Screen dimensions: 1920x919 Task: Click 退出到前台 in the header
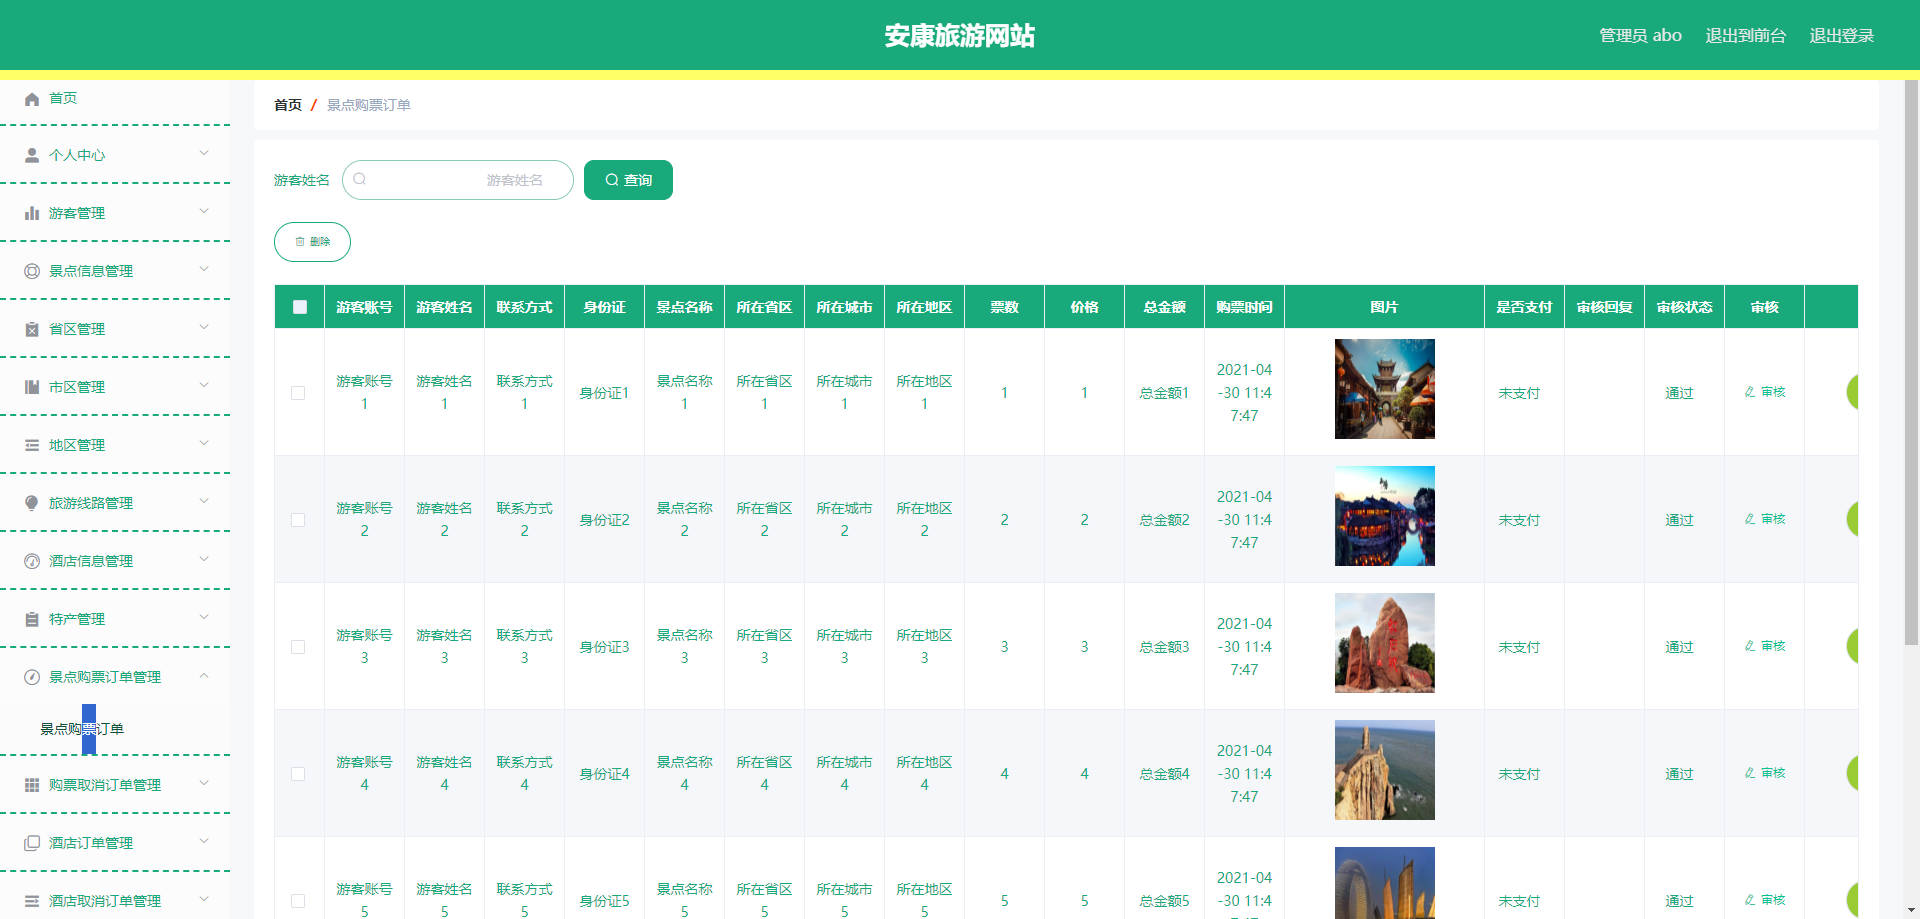pyautogui.click(x=1745, y=36)
